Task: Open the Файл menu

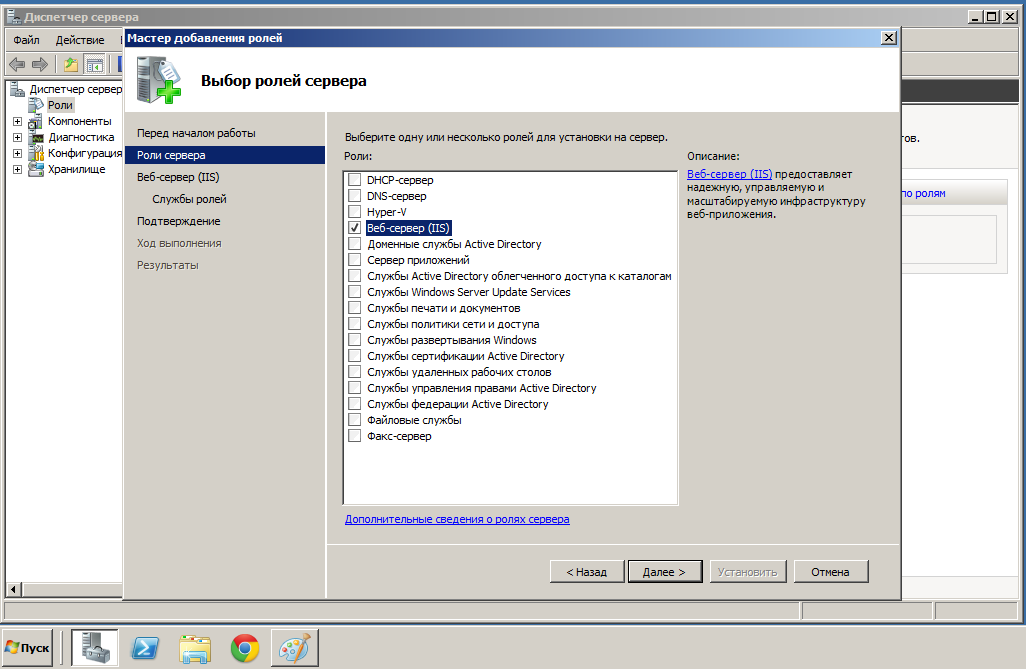Action: tap(27, 40)
